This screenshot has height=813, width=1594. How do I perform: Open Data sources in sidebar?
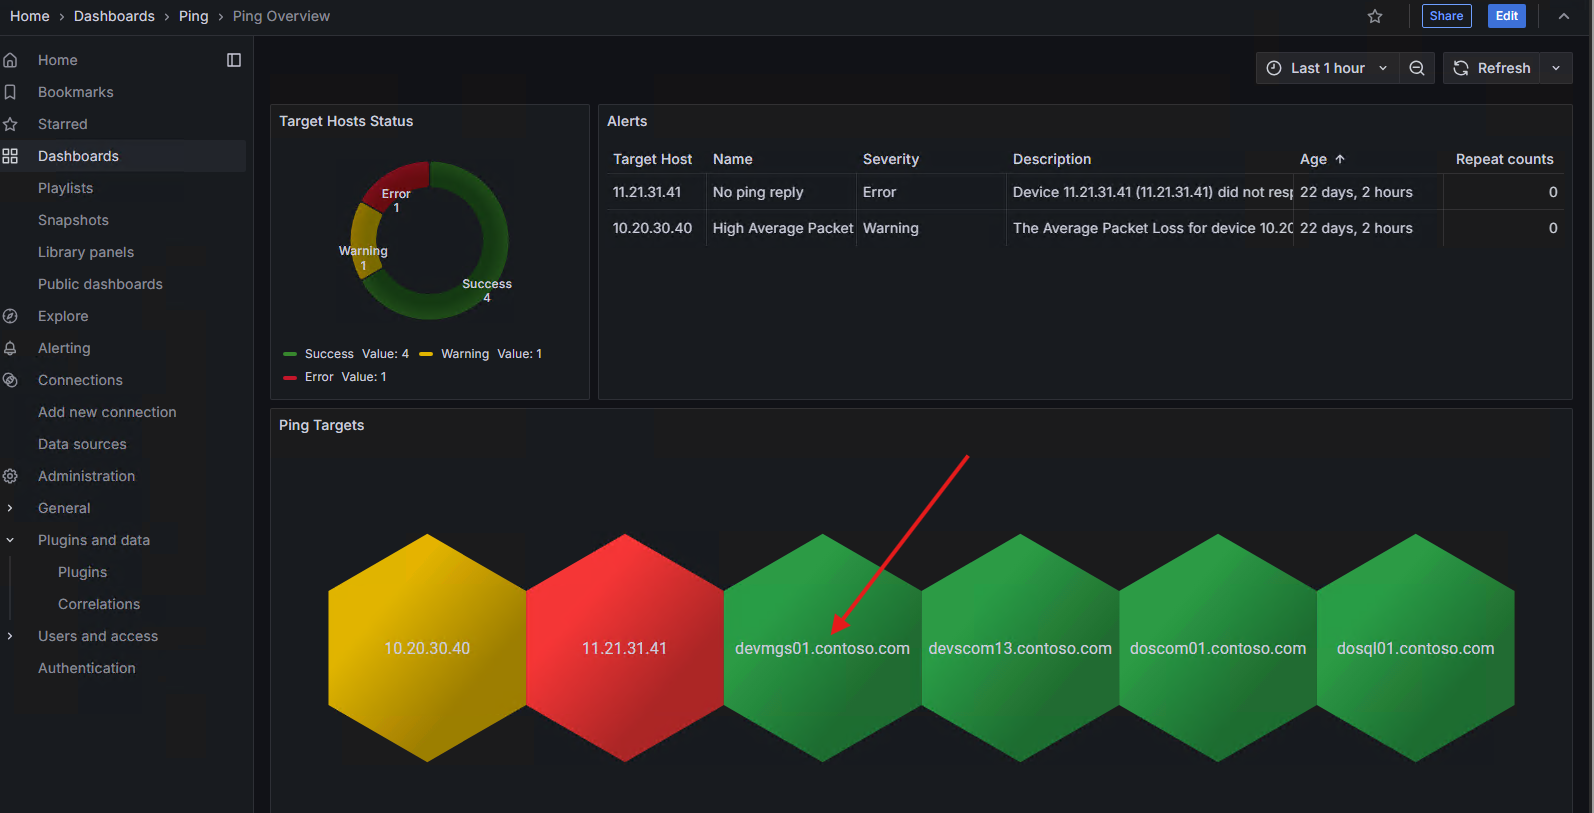pos(82,444)
